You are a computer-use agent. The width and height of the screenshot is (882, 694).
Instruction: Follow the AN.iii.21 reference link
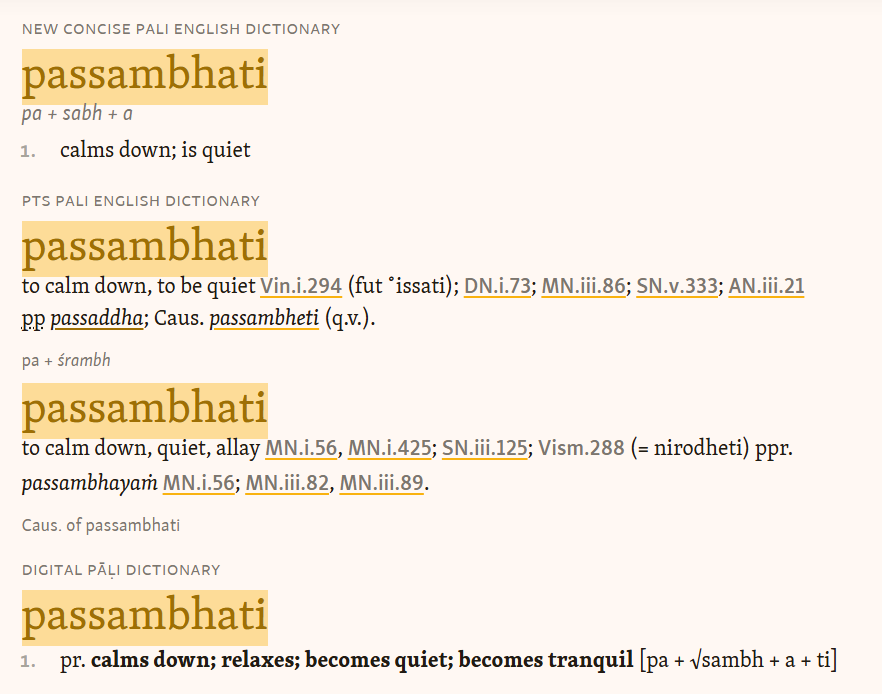[x=766, y=286]
